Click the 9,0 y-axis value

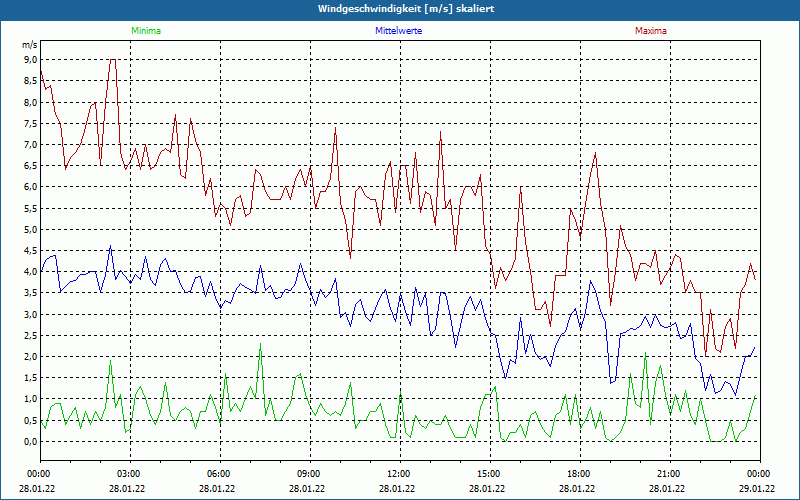(x=31, y=60)
